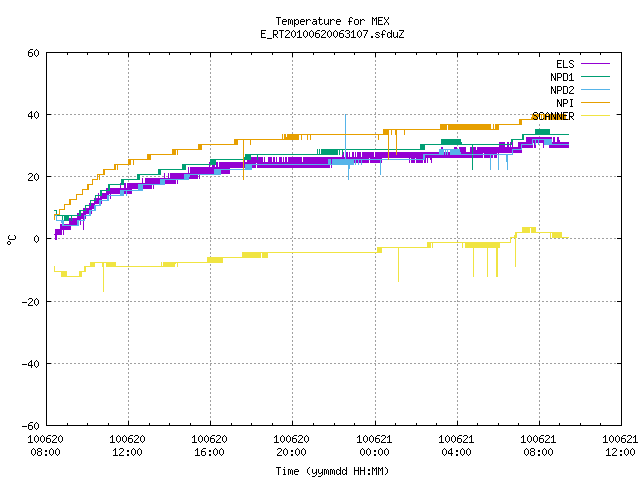Viewport: 640px width, 480px height.
Task: Click the x-axis label 100620 16:00
Action: click(x=209, y=446)
